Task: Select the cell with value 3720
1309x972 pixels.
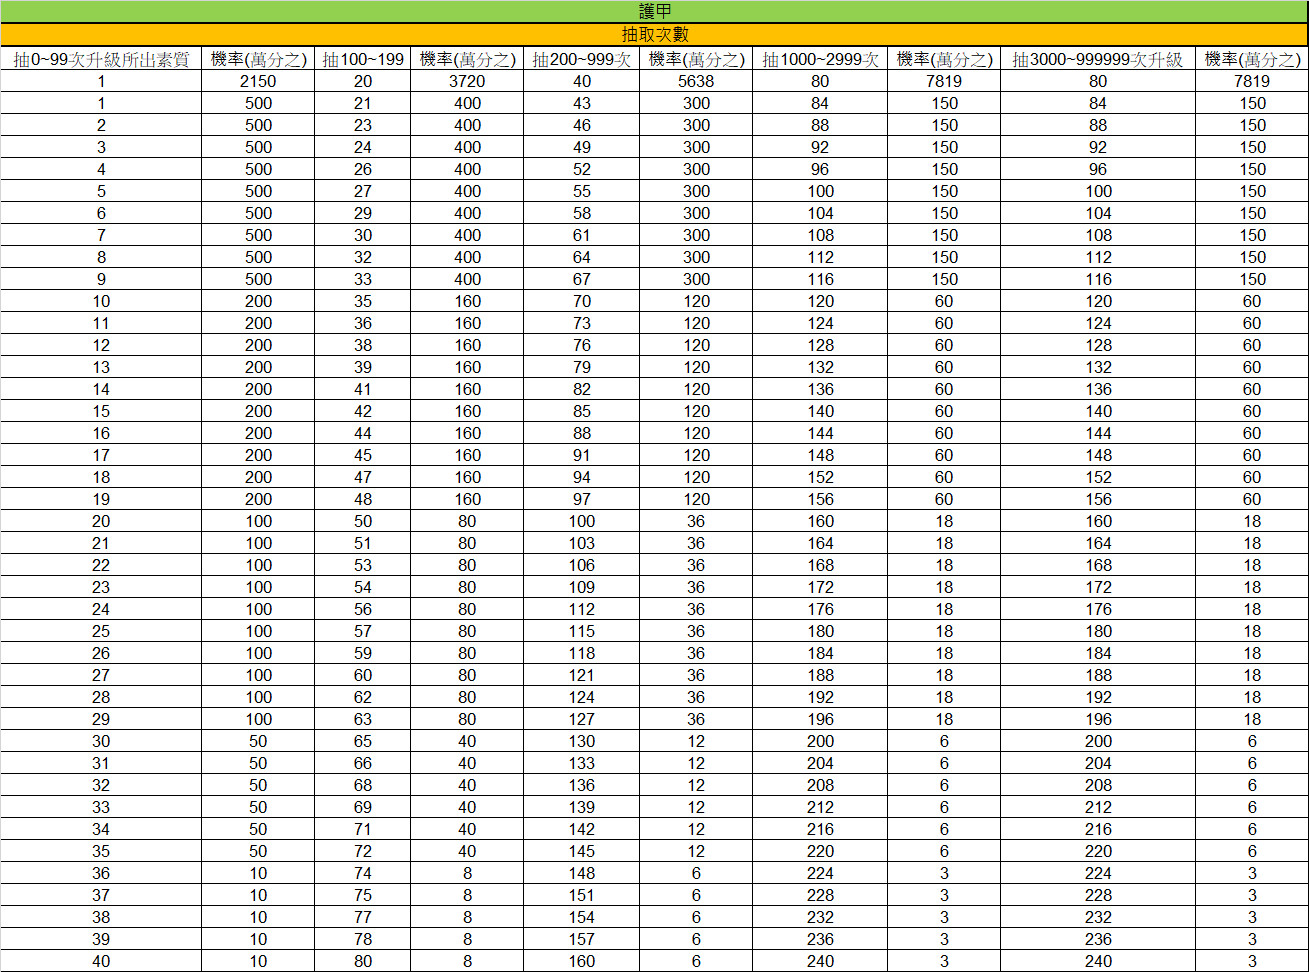Action: pyautogui.click(x=467, y=81)
